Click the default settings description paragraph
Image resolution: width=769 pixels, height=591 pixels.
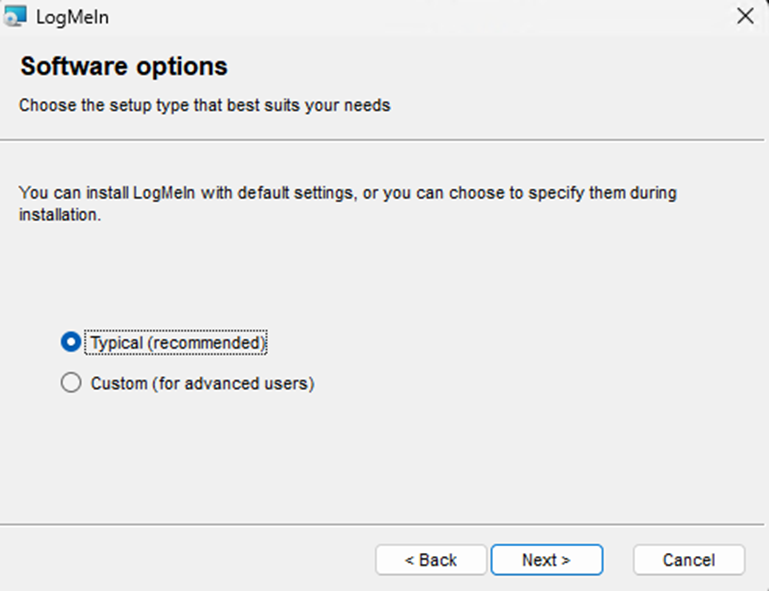347,193
